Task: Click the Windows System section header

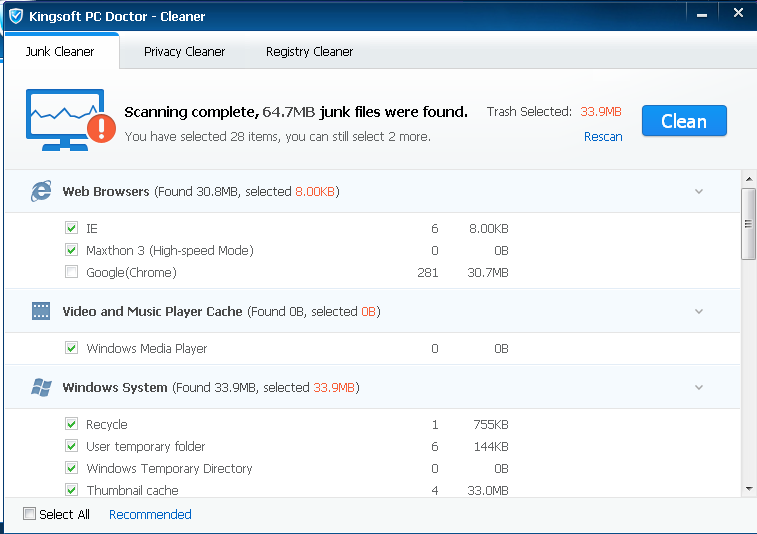Action: (372, 387)
